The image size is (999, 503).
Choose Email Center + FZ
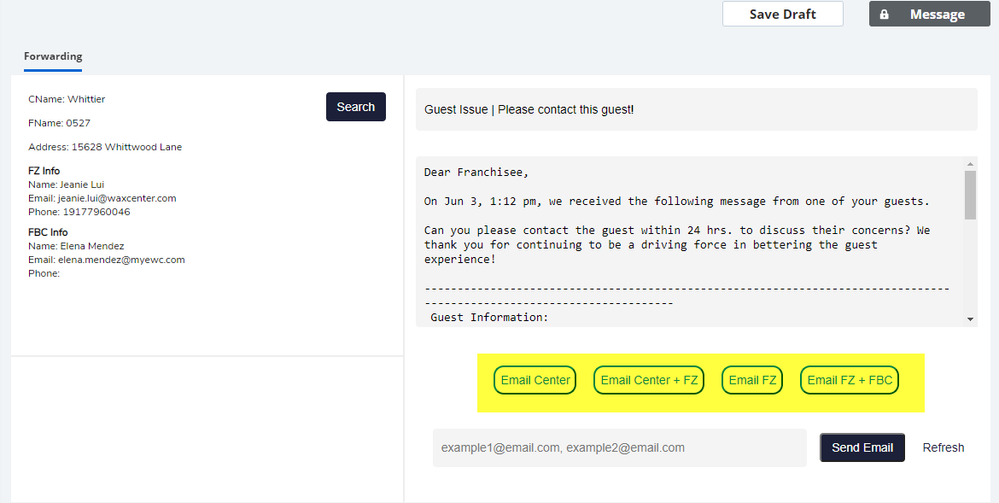click(x=649, y=380)
